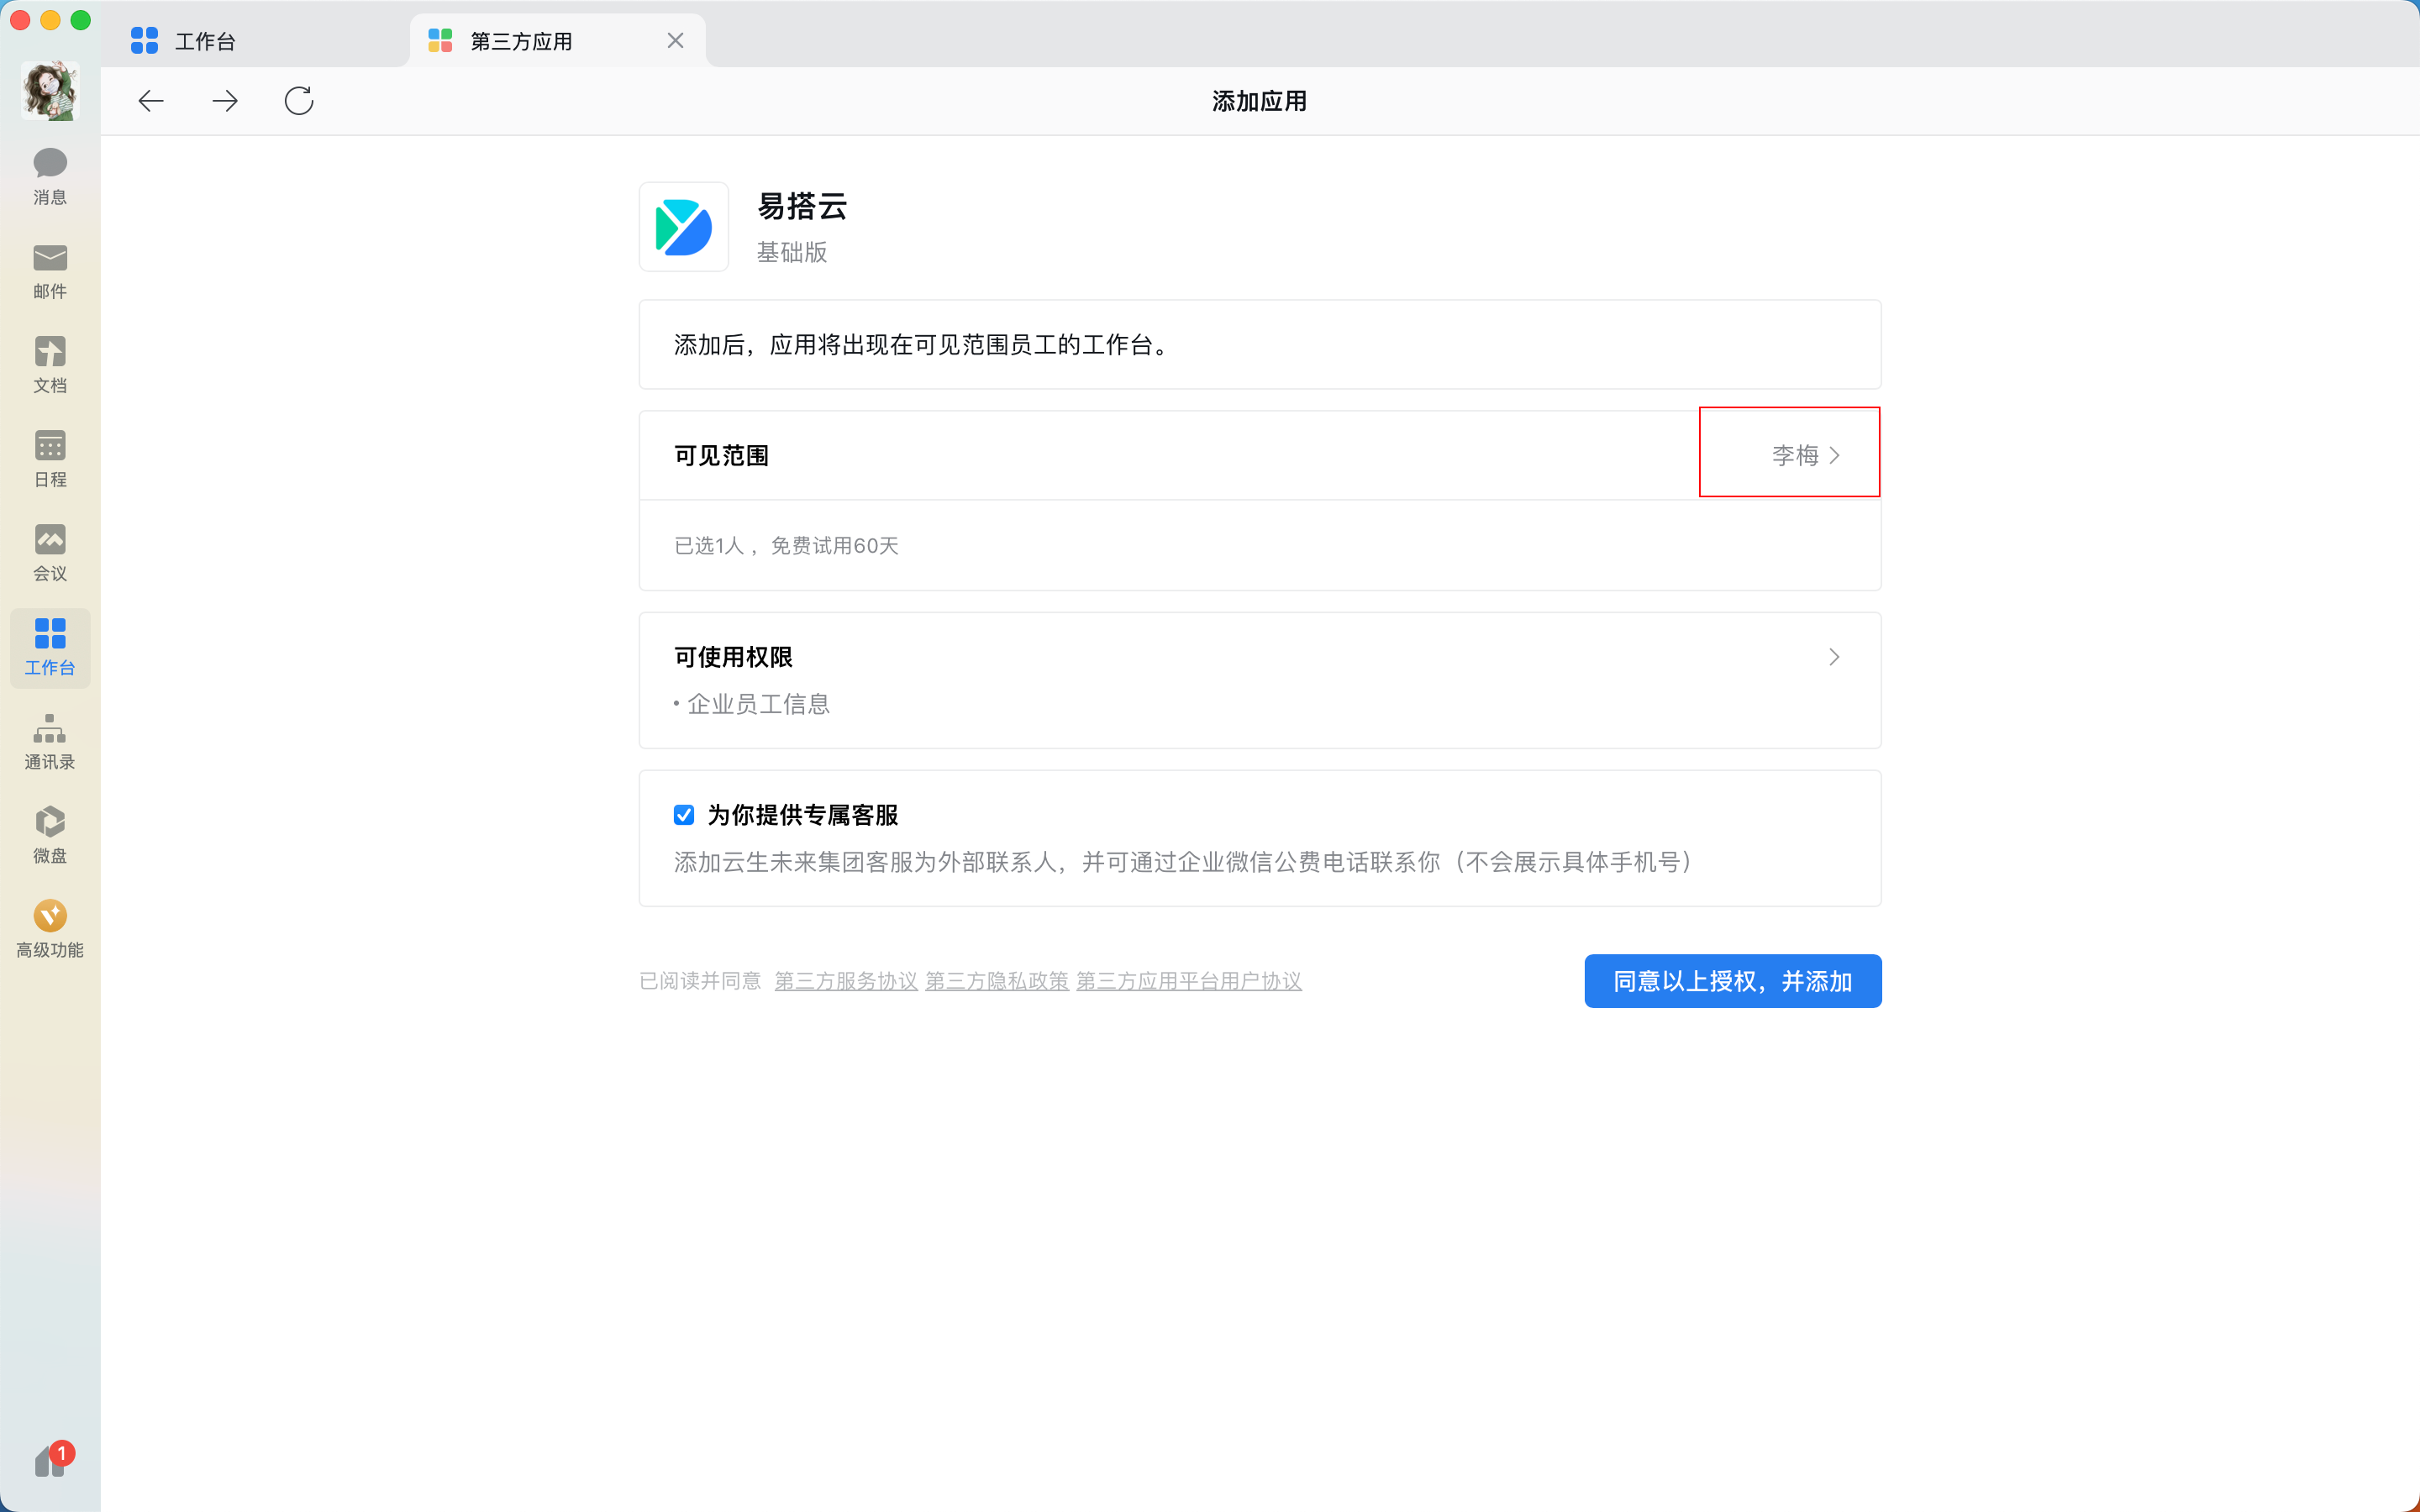Open the Messages (消息) sidebar icon
Screen dimensions: 2420x1512
[x=50, y=175]
